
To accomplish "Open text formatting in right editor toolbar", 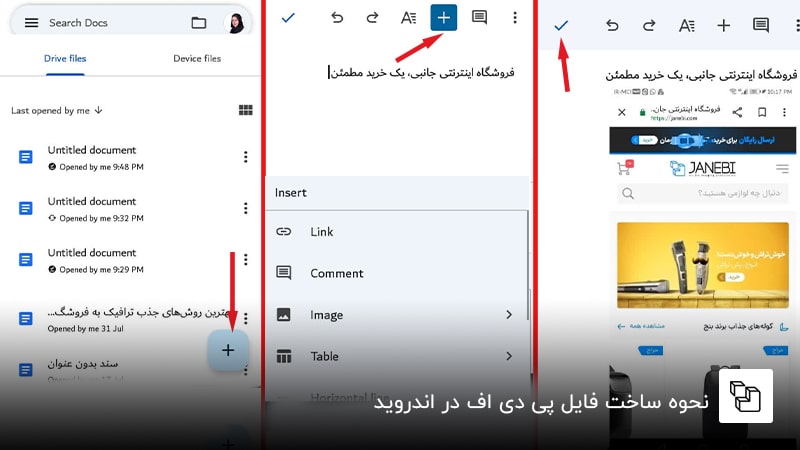I will (686, 25).
